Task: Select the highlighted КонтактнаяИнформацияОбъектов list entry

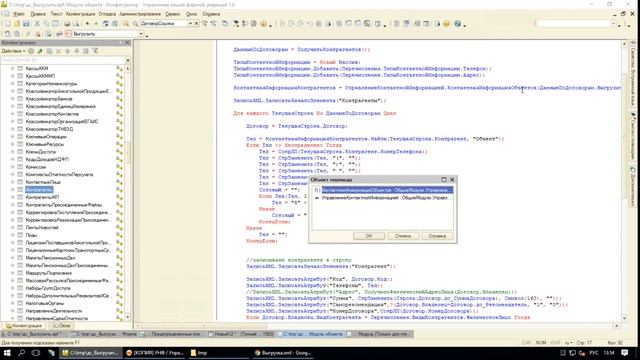Action: 383,190
